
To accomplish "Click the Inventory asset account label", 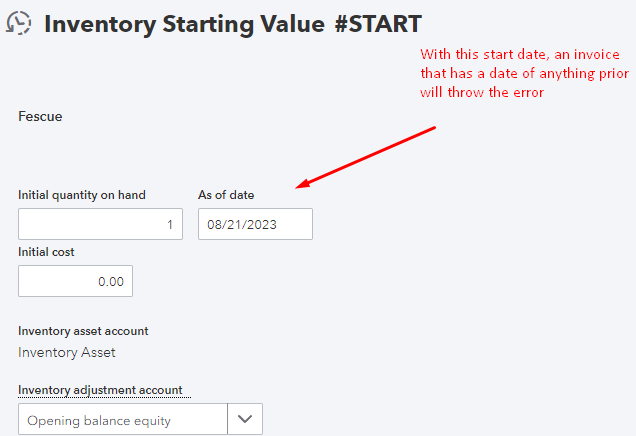I will tap(83, 331).
